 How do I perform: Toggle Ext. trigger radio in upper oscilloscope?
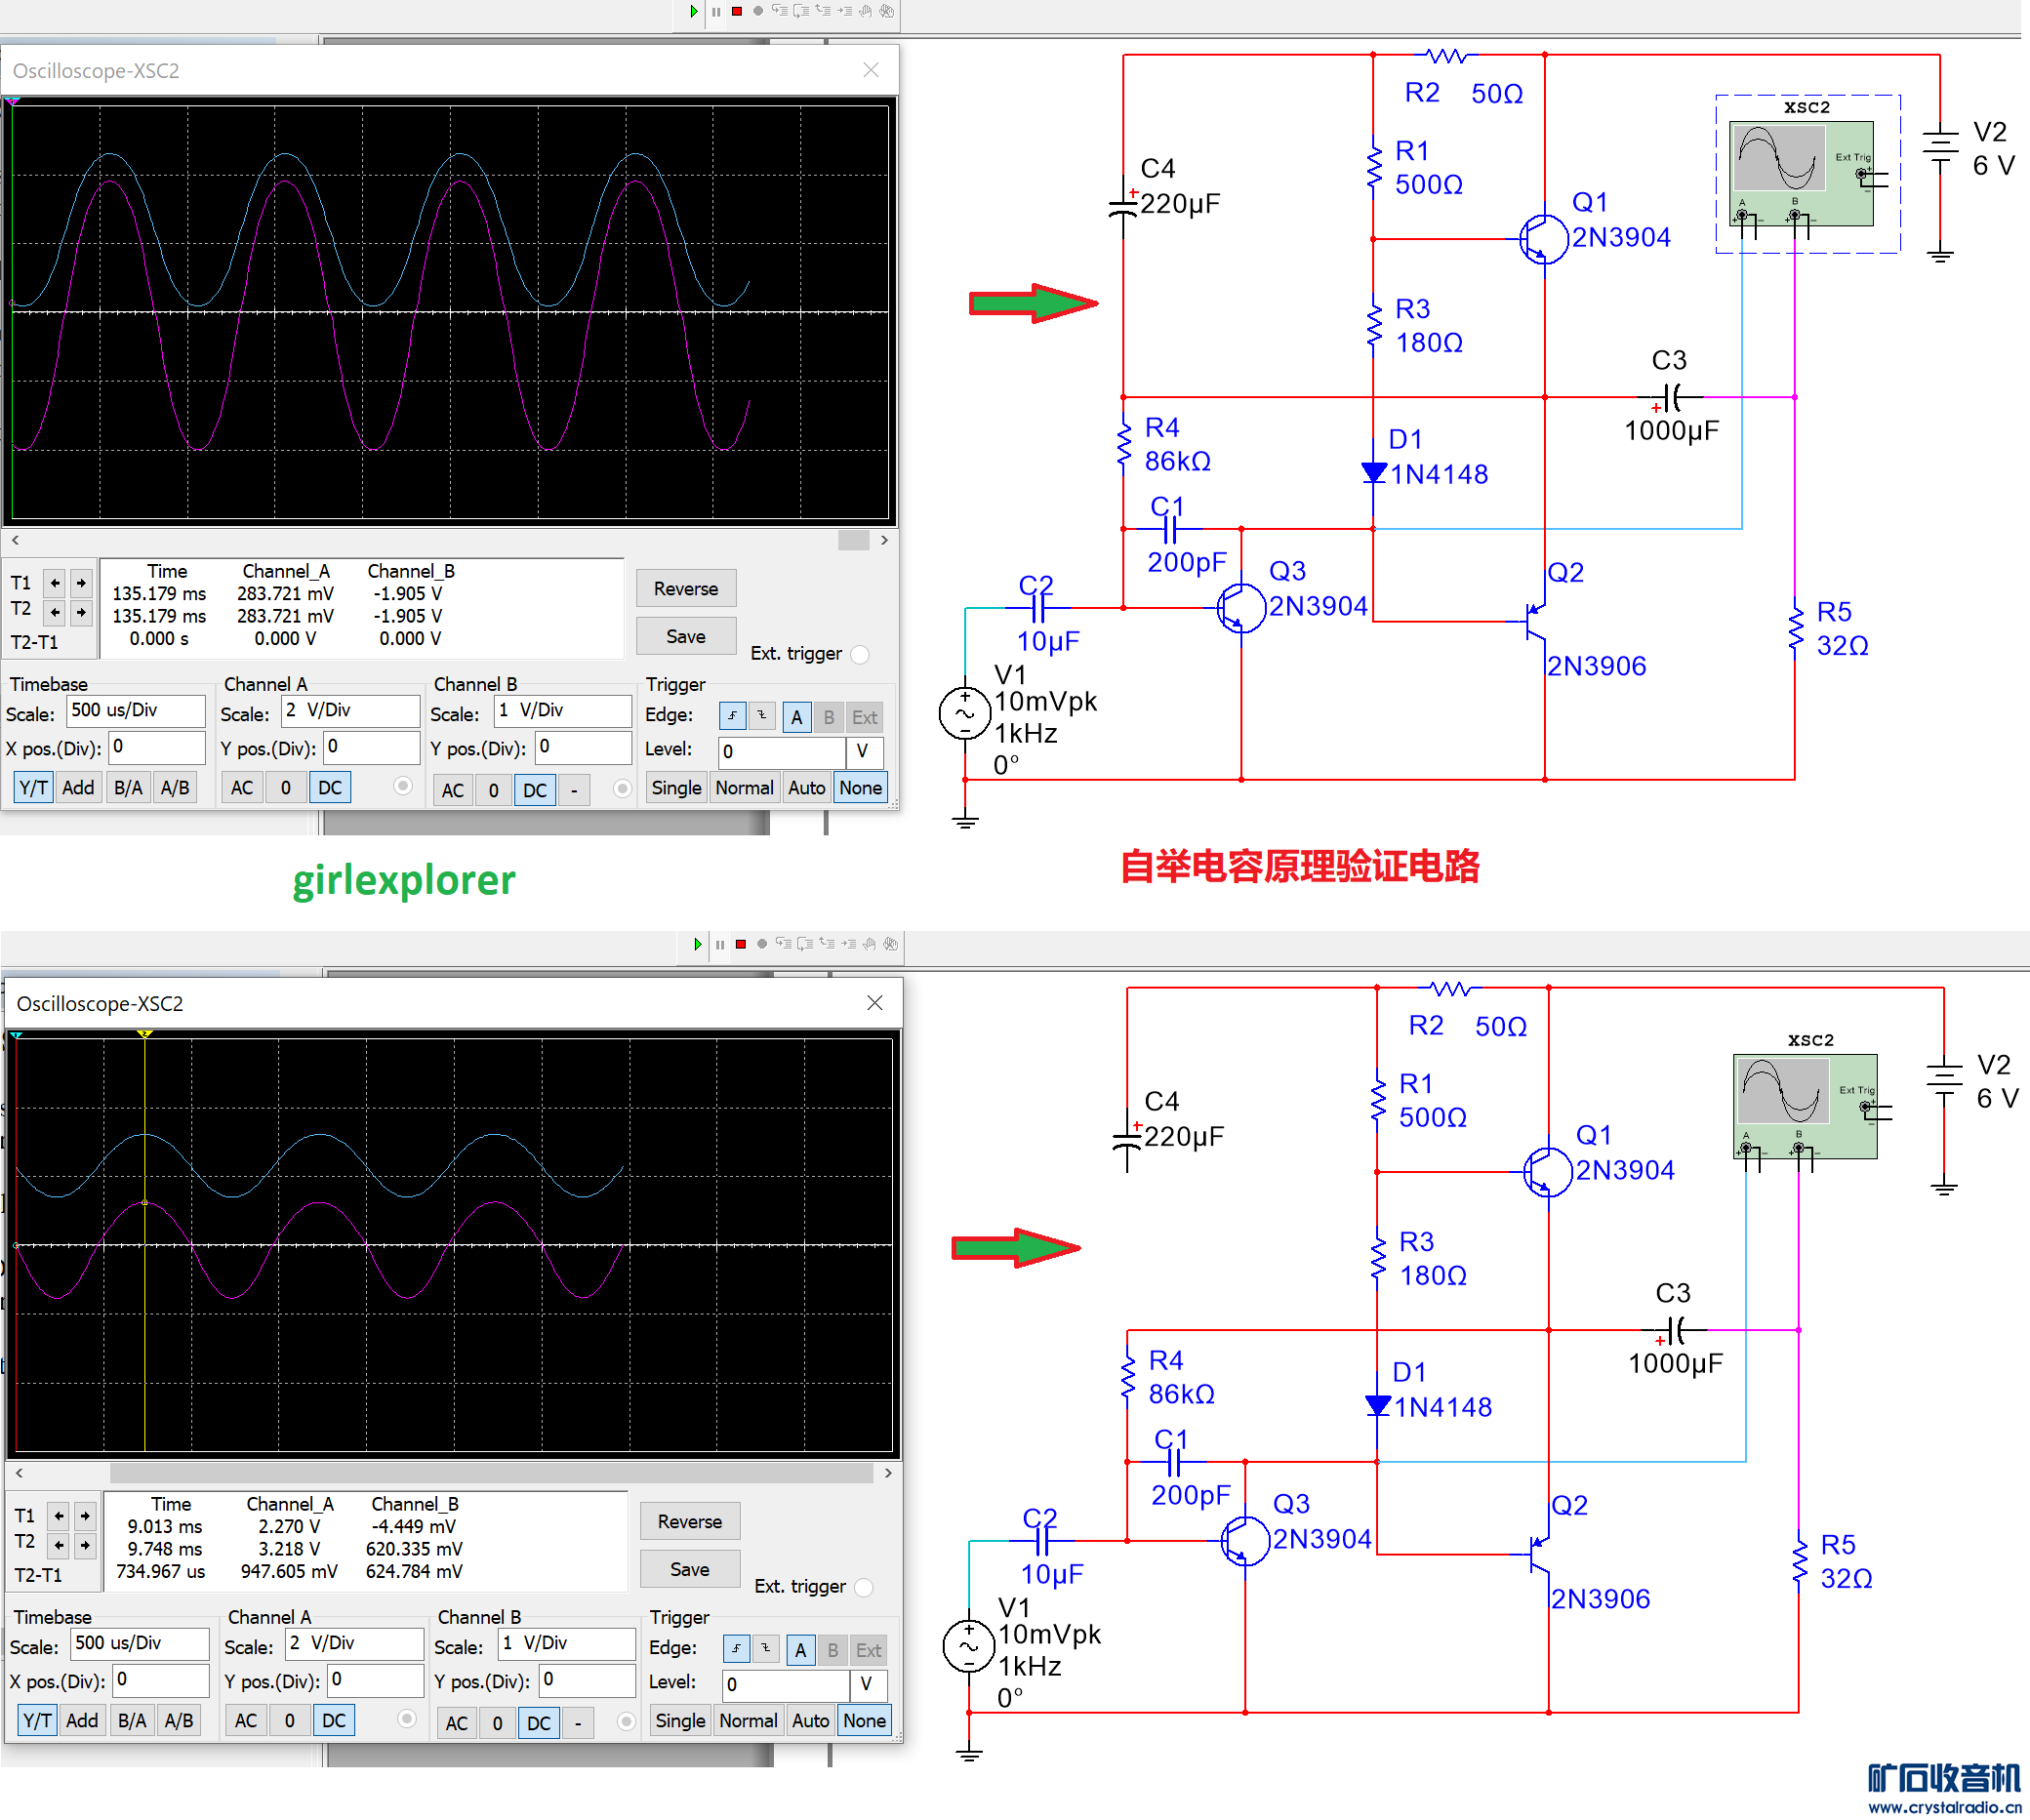click(860, 654)
